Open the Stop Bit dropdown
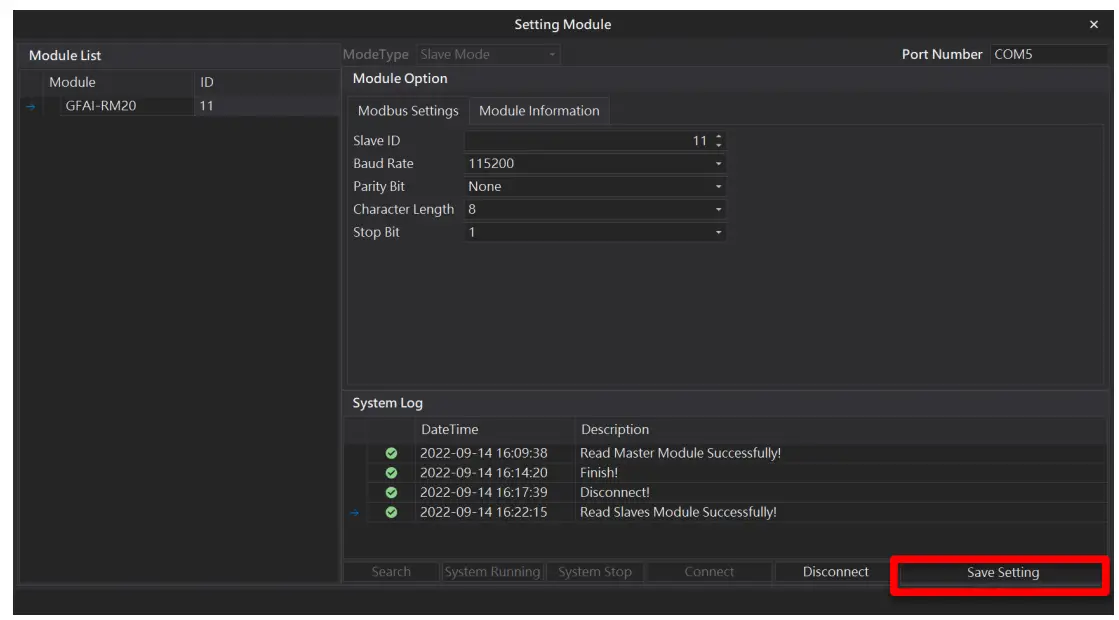 [x=719, y=232]
